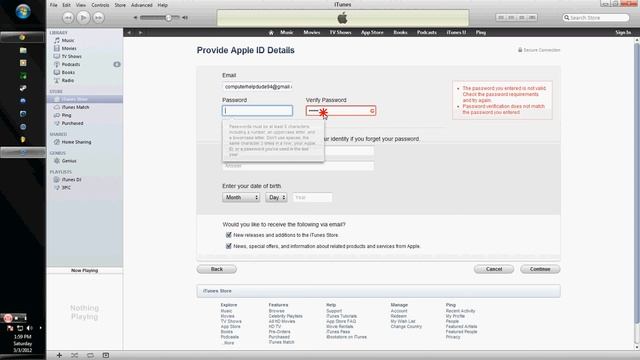The image size is (640, 360).
Task: Click the high-volume speaker icon
Action: [x=185, y=18]
